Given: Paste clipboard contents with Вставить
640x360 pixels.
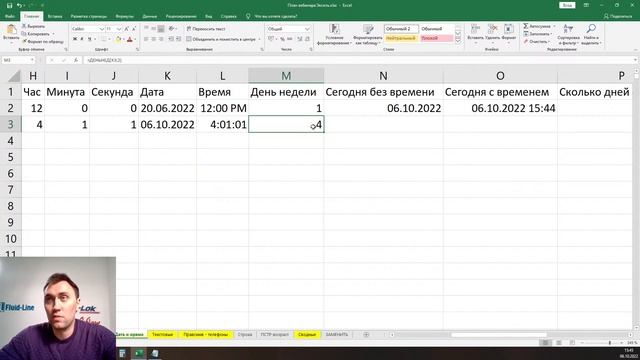Looking at the screenshot, I should coord(11,33).
